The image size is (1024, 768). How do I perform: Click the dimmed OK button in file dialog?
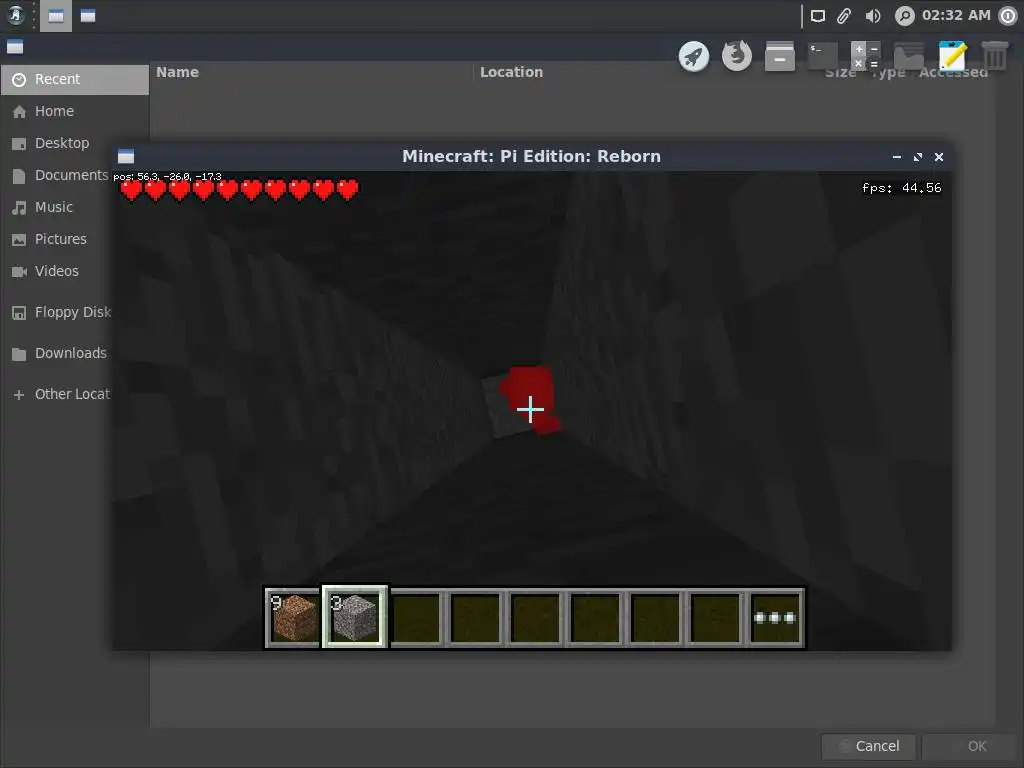[x=969, y=746]
